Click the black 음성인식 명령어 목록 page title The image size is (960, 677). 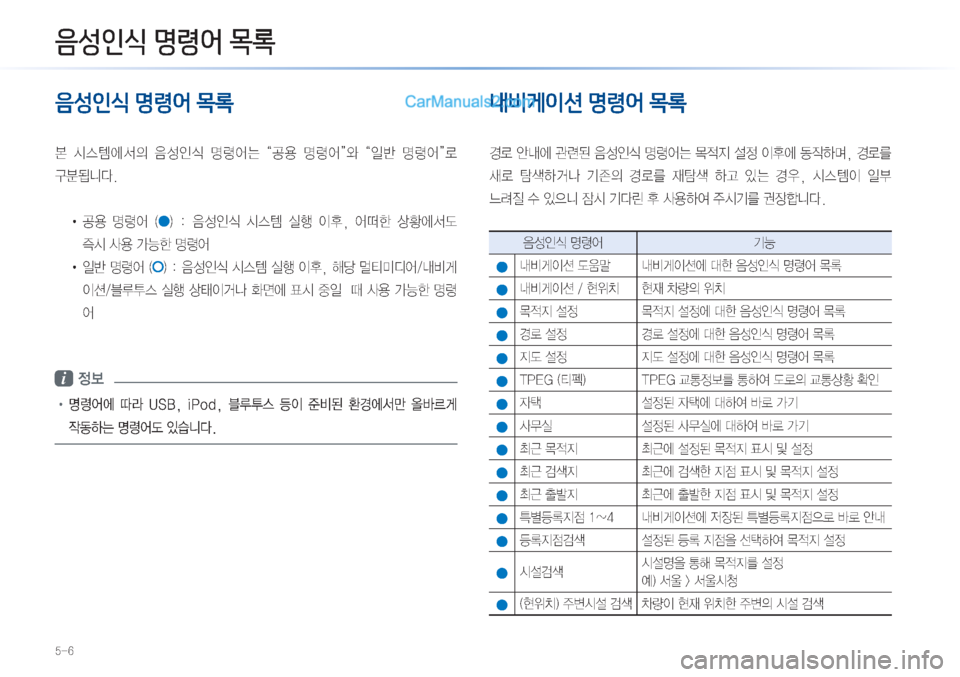[x=165, y=42]
